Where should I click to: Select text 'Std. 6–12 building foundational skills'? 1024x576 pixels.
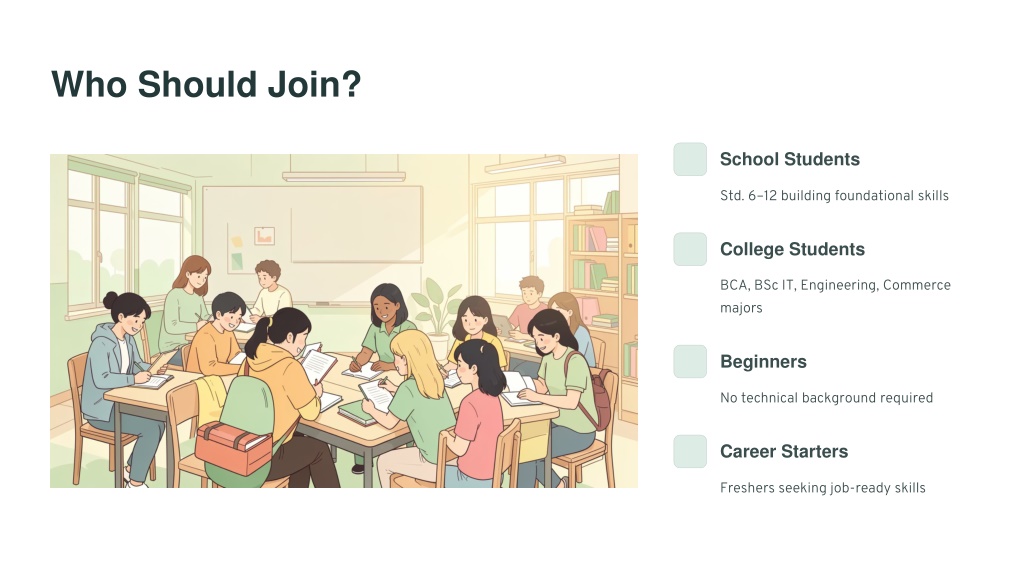click(x=834, y=195)
